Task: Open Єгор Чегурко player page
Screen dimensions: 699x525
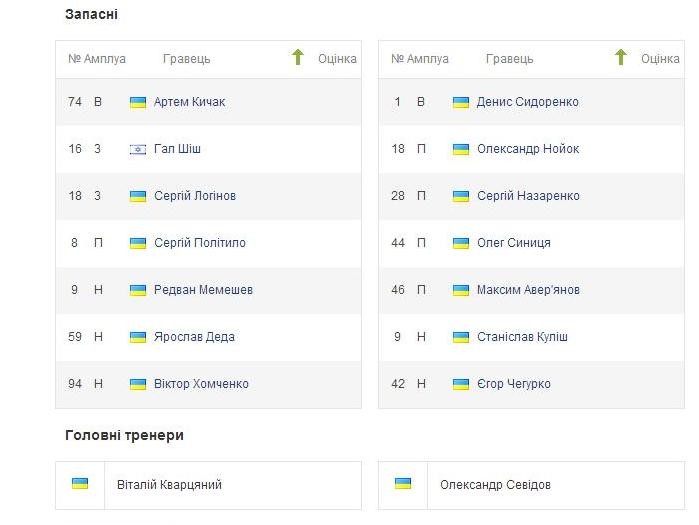Action: tap(514, 384)
